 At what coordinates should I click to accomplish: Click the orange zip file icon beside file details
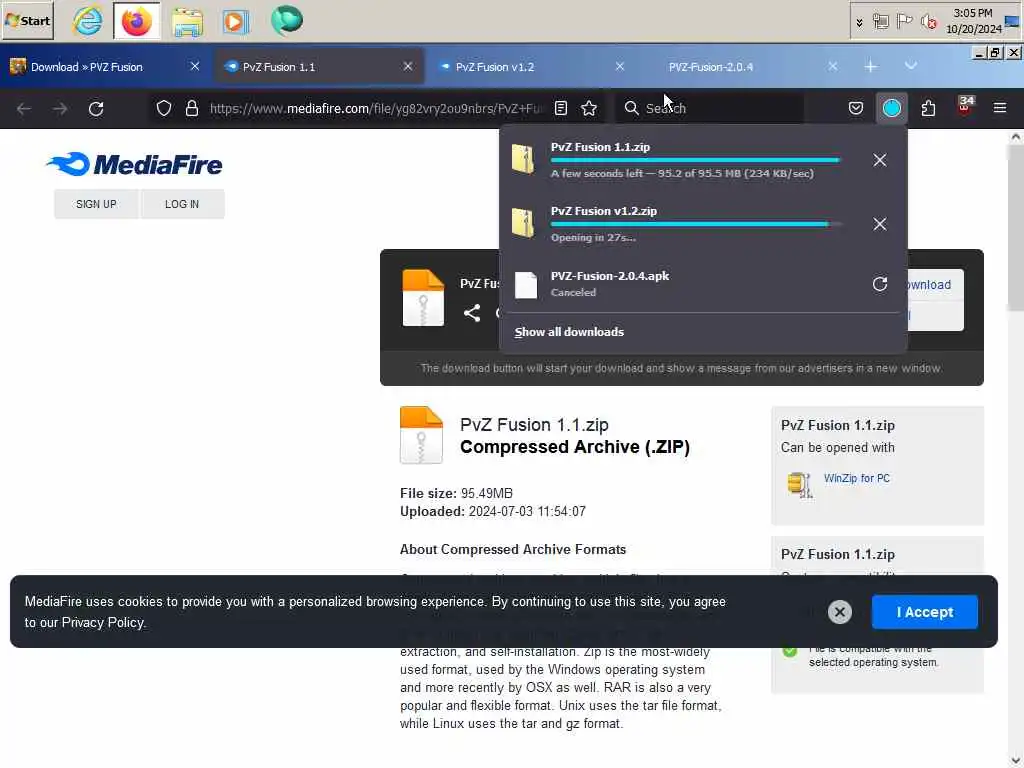pos(421,436)
